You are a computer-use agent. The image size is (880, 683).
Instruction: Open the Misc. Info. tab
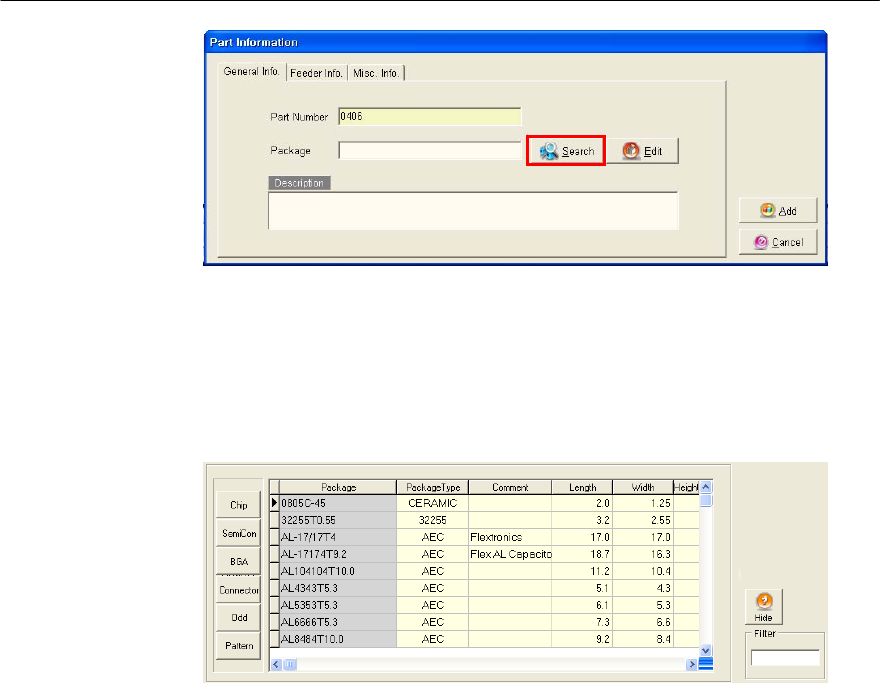pos(376,73)
